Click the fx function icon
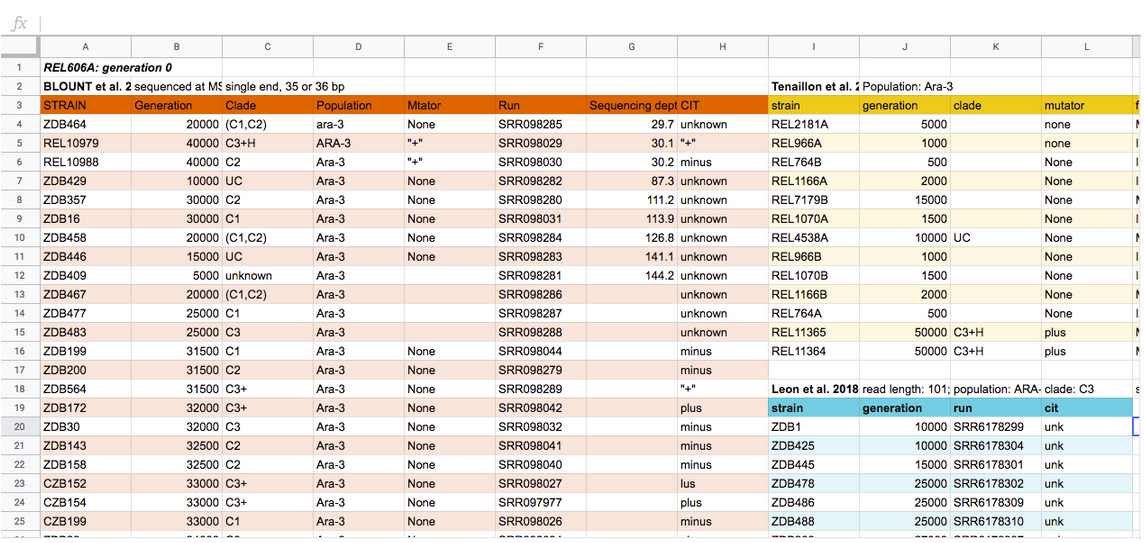1144x543 pixels. [19, 23]
